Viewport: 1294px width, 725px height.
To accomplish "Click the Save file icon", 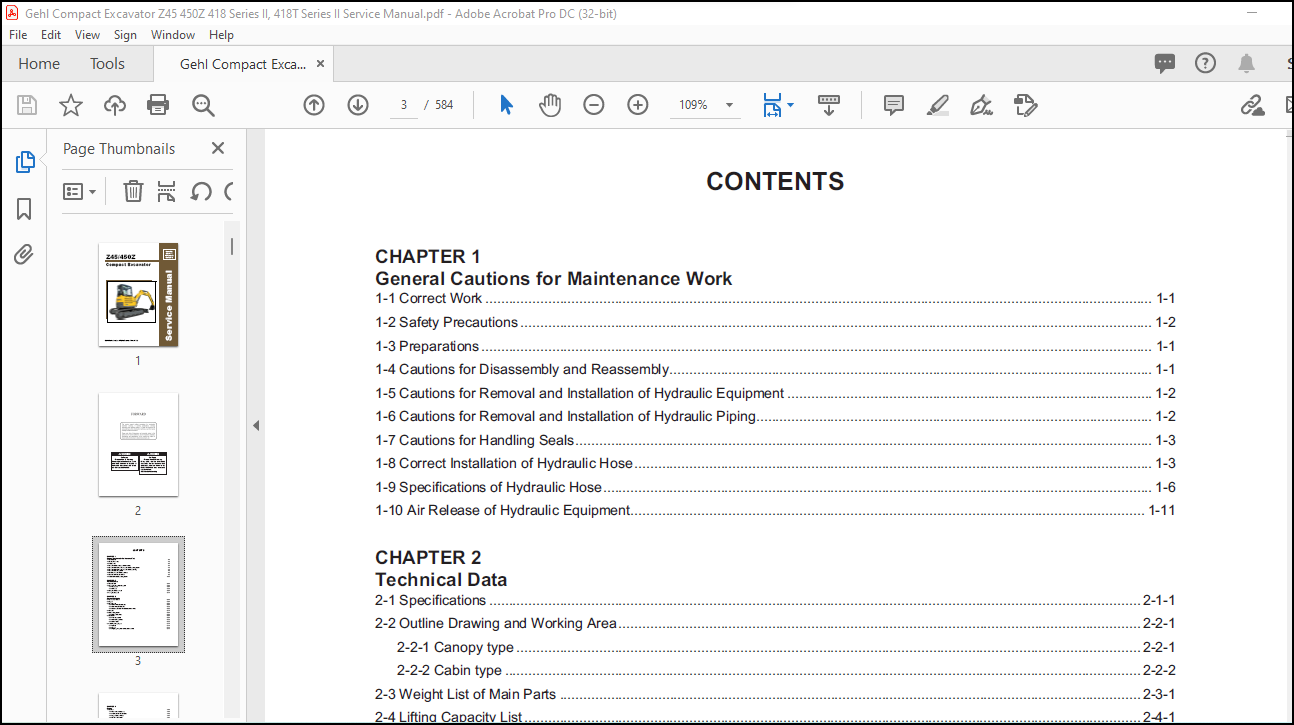I will (x=27, y=105).
